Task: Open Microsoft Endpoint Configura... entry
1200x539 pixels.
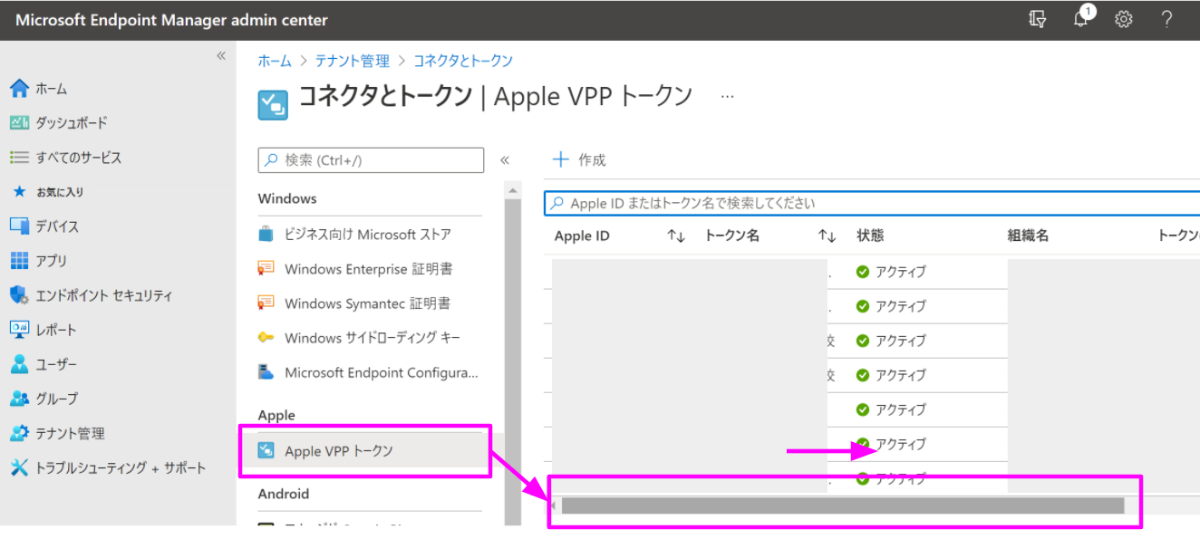Action: (x=382, y=372)
